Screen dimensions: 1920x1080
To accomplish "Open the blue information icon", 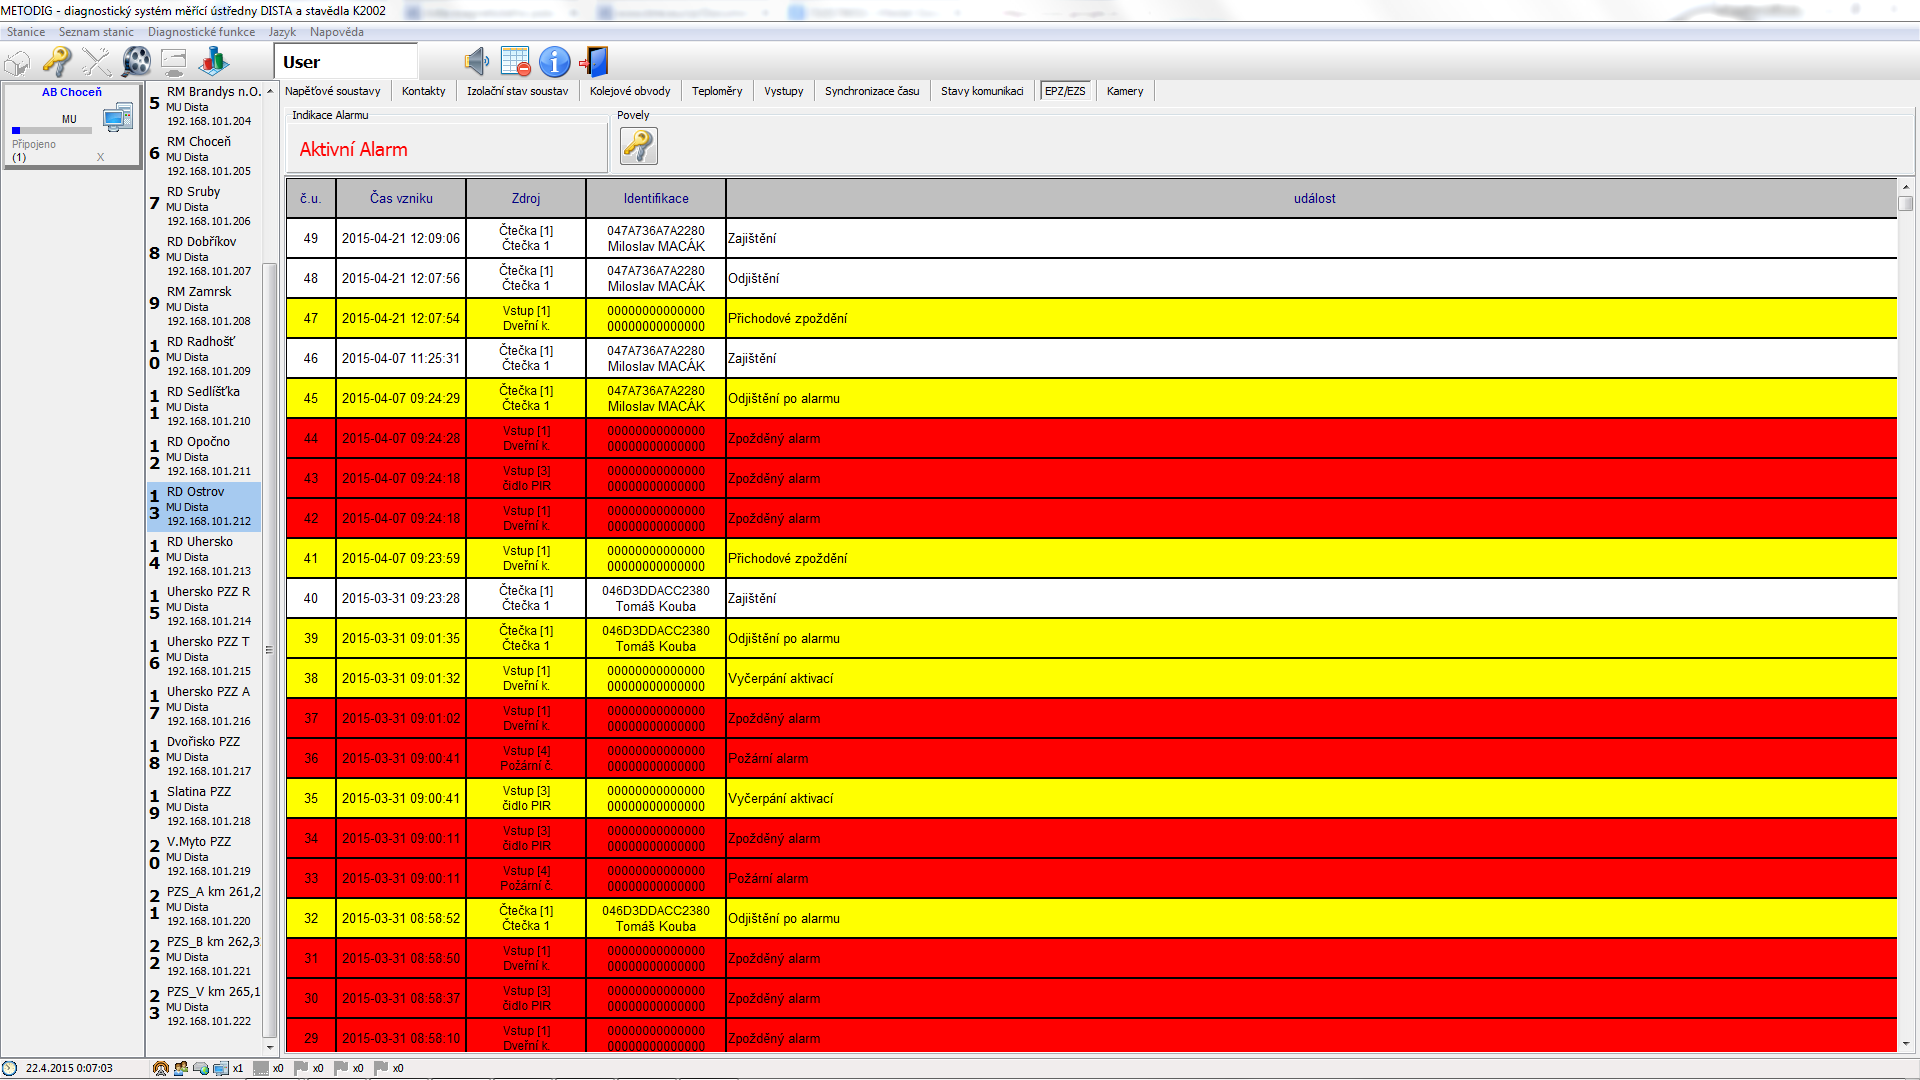I will (x=554, y=62).
